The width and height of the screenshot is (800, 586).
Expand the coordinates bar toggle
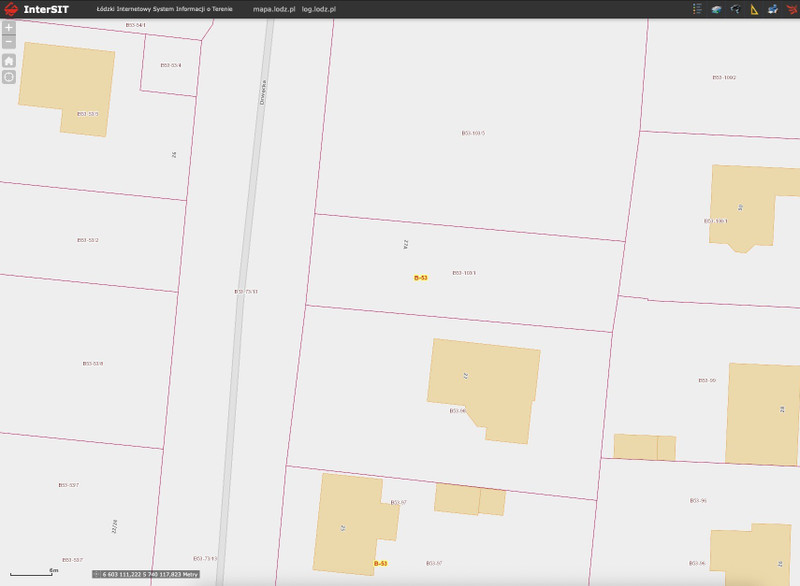pos(97,574)
